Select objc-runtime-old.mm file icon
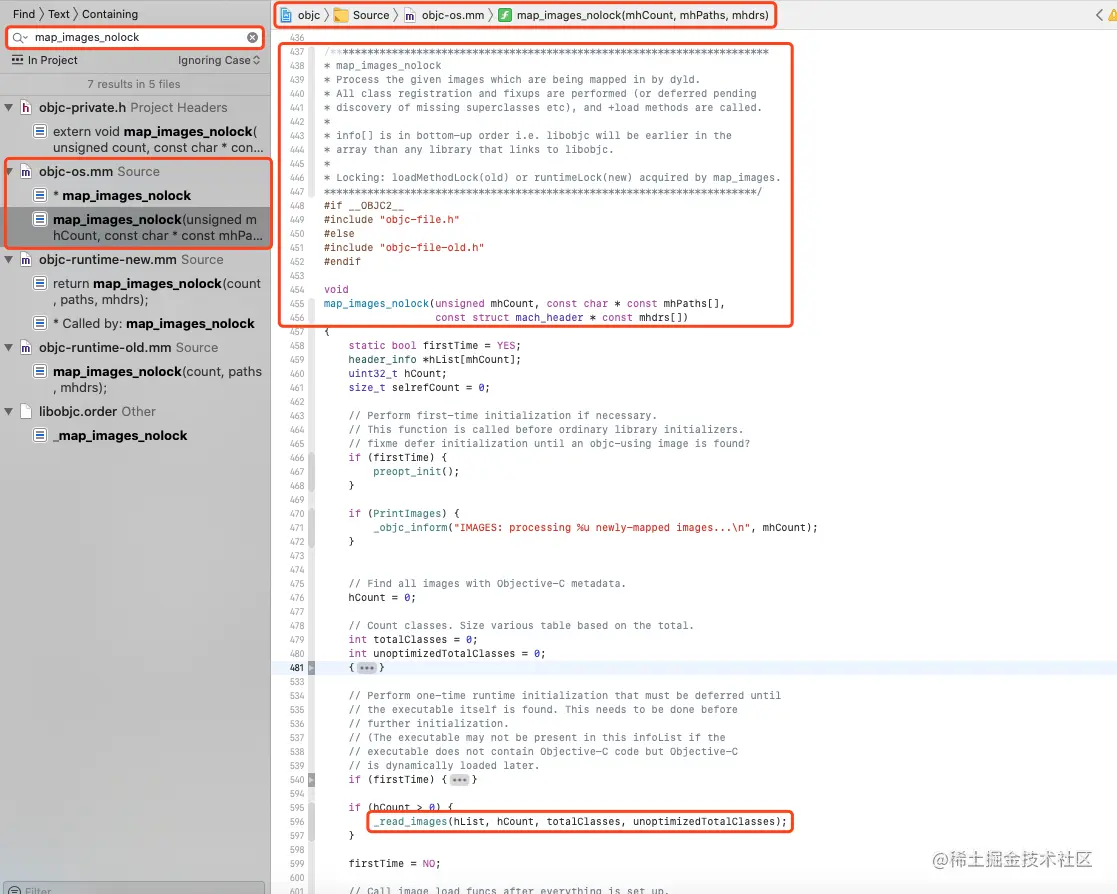The width and height of the screenshot is (1117, 894). click(x=26, y=348)
